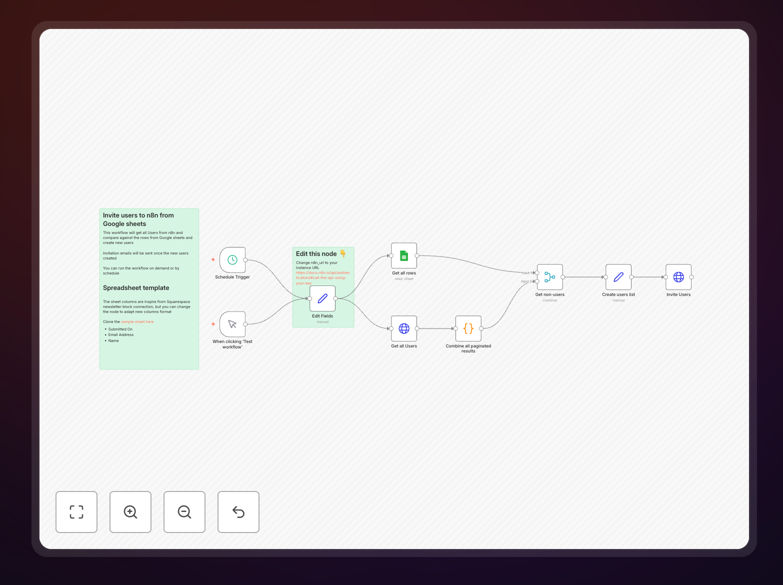Click the 'Create users list' label
783x585 pixels.
pos(618,294)
